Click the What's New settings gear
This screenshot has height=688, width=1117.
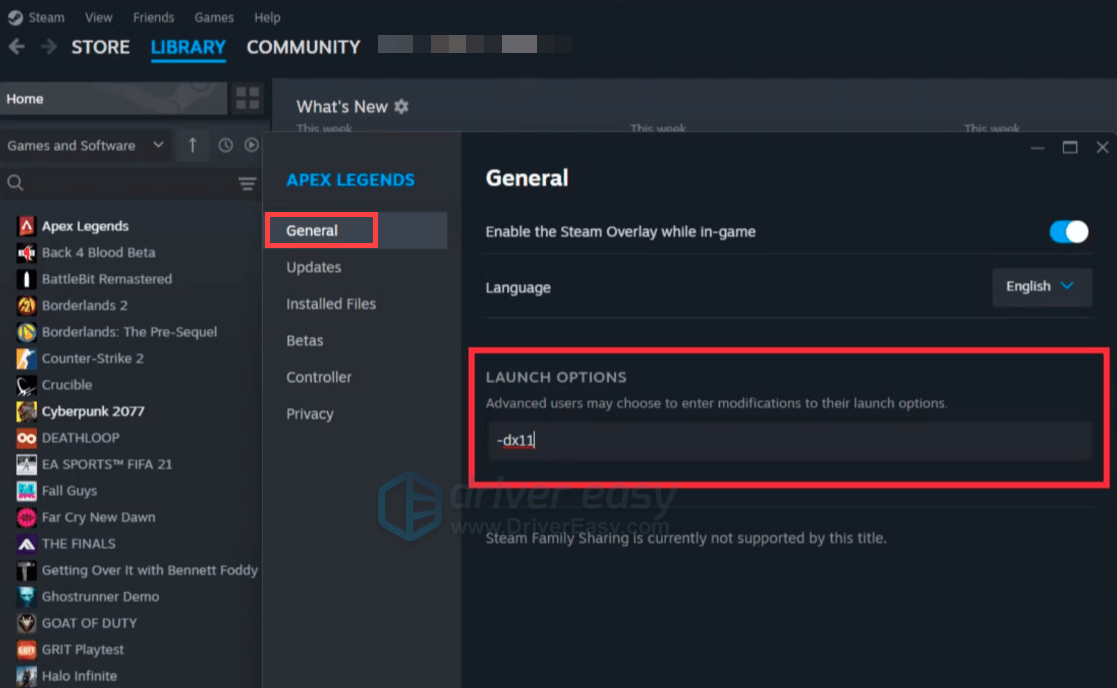(x=402, y=106)
